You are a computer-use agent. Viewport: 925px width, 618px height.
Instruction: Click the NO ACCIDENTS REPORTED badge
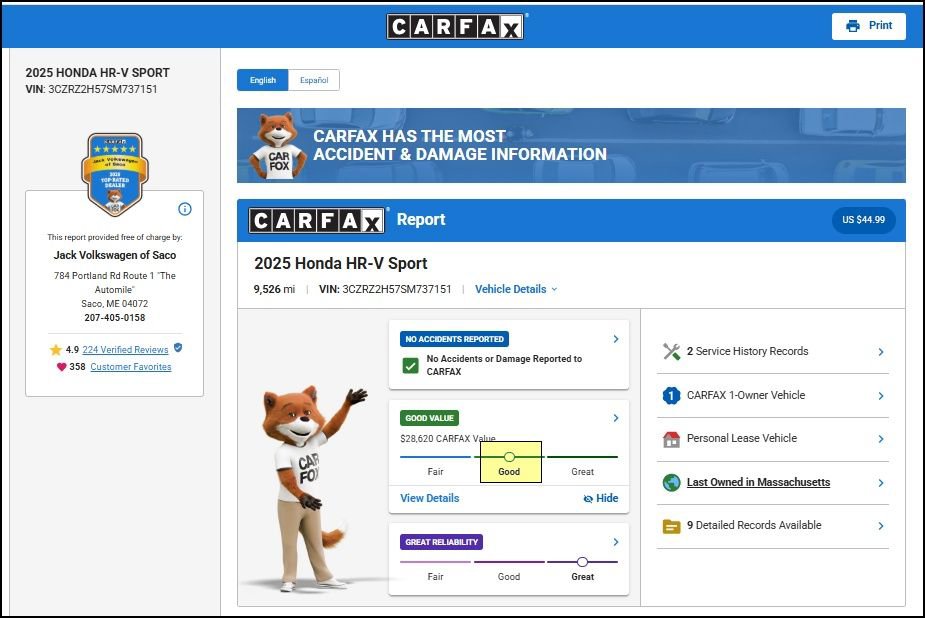point(454,339)
